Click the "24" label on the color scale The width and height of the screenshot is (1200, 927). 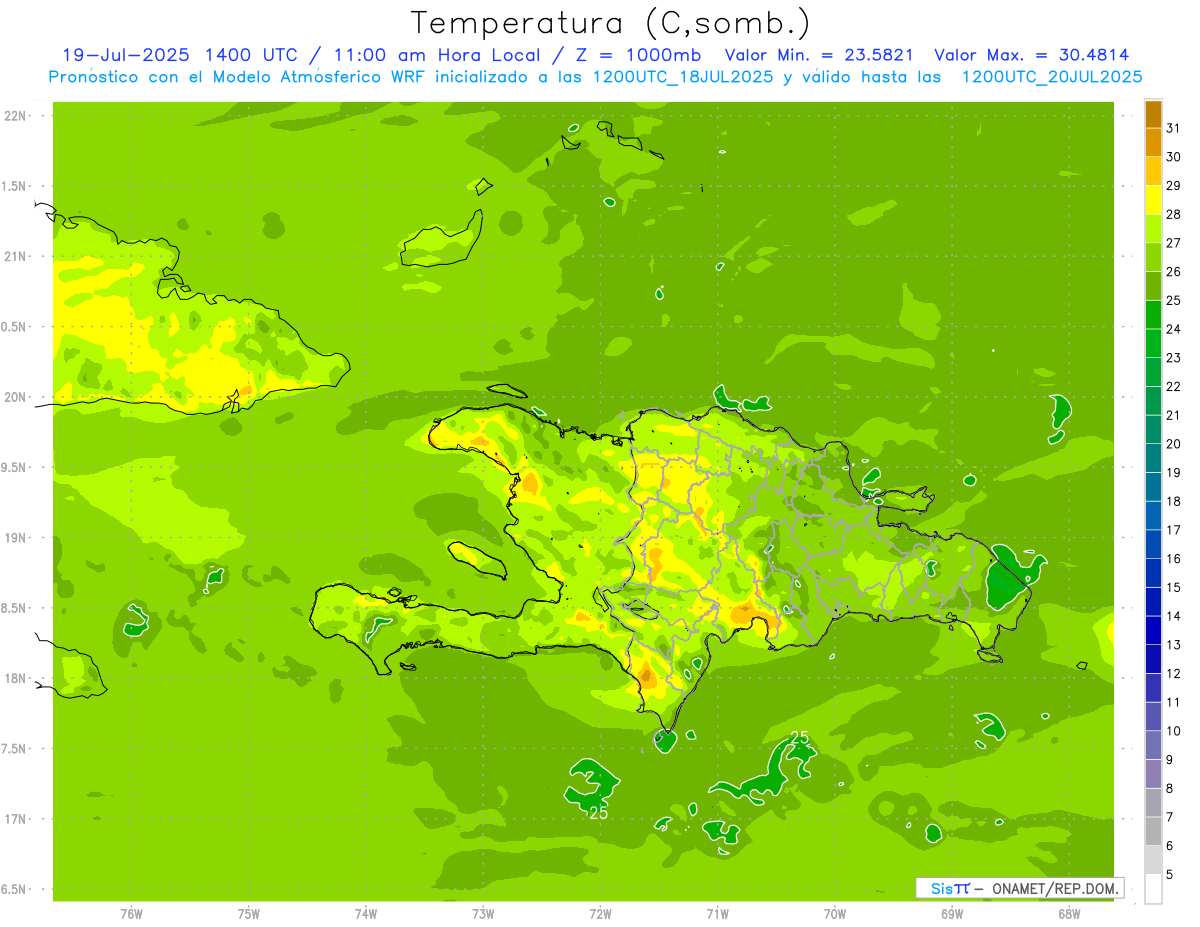coord(1173,329)
